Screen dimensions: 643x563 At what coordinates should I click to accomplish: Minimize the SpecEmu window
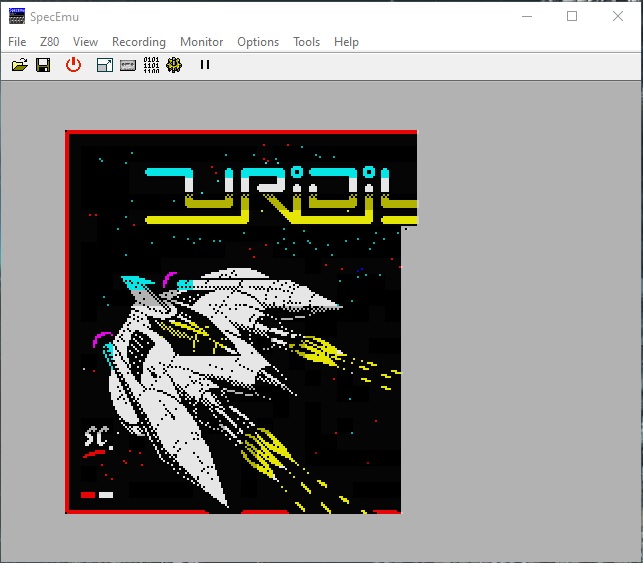click(x=527, y=16)
